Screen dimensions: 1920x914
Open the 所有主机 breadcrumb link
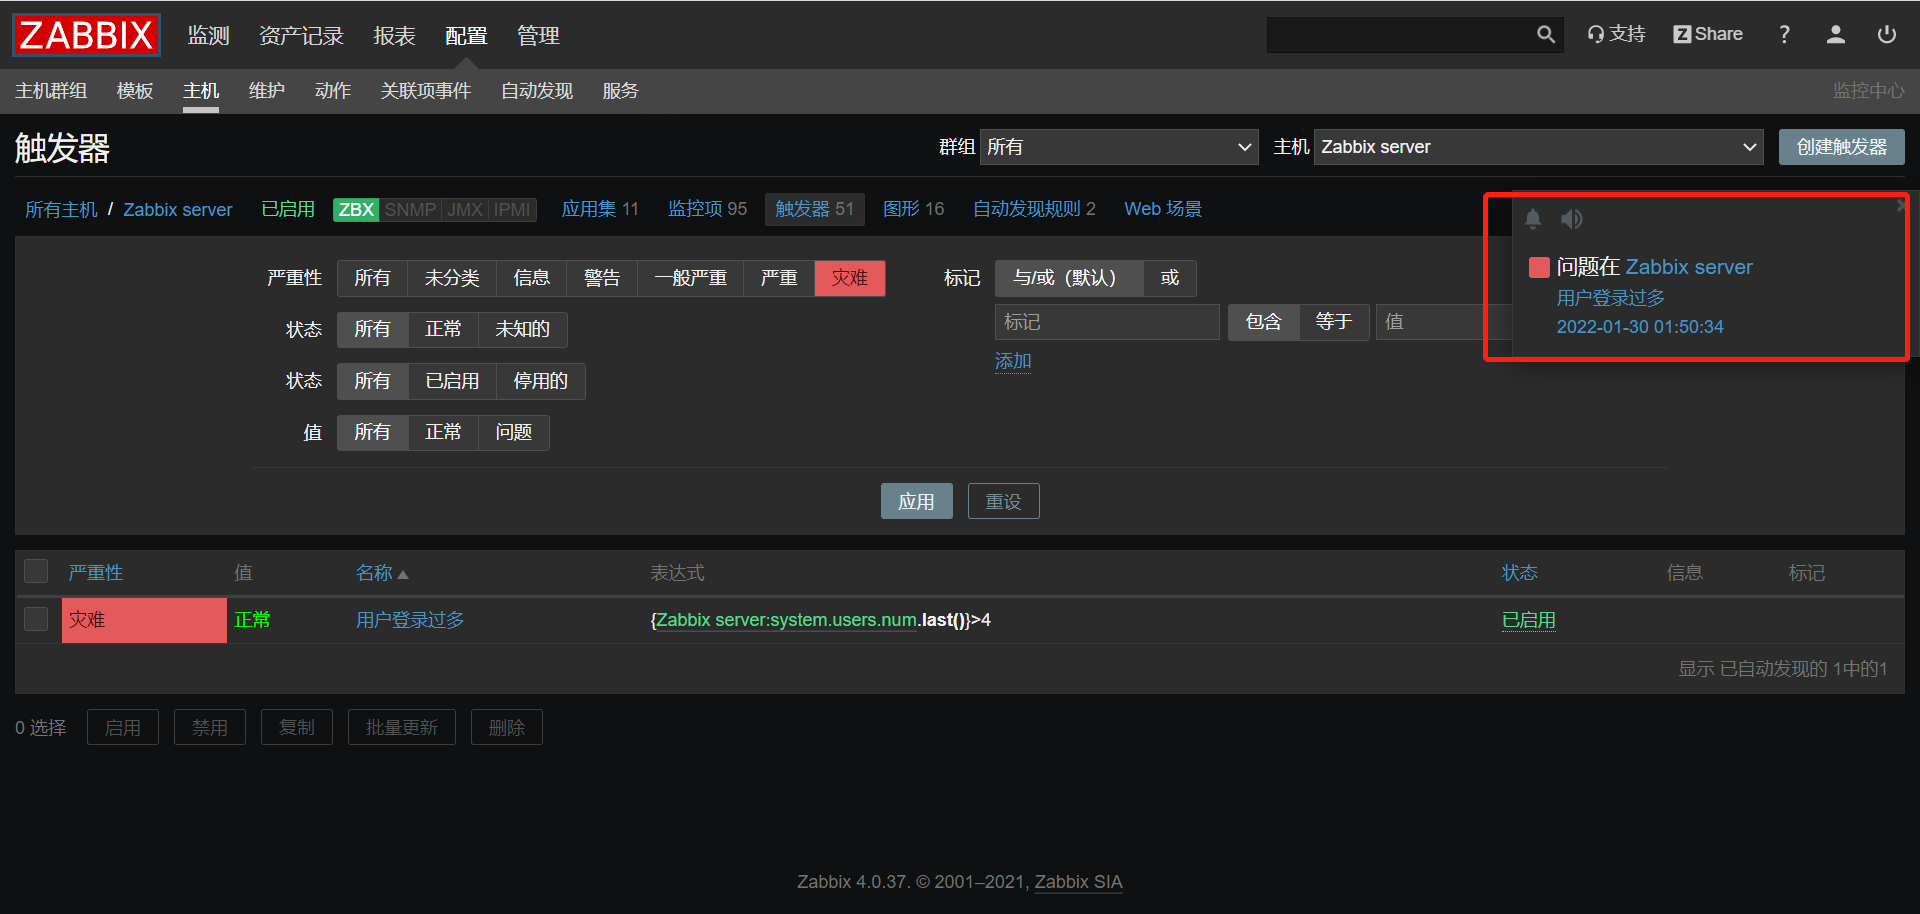(x=61, y=209)
